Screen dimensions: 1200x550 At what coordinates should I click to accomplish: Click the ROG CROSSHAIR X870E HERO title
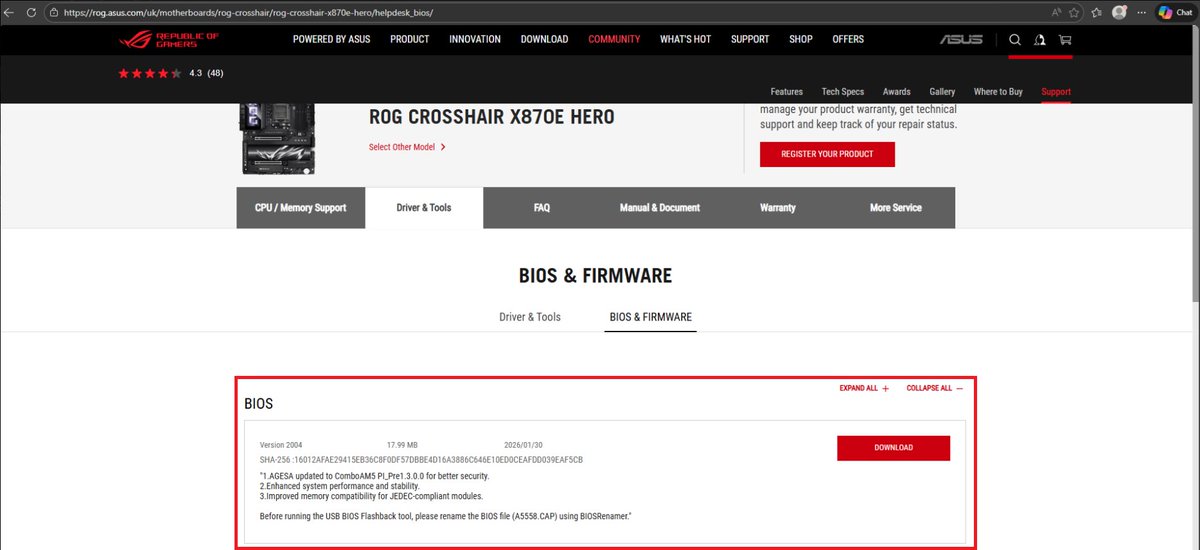[492, 118]
